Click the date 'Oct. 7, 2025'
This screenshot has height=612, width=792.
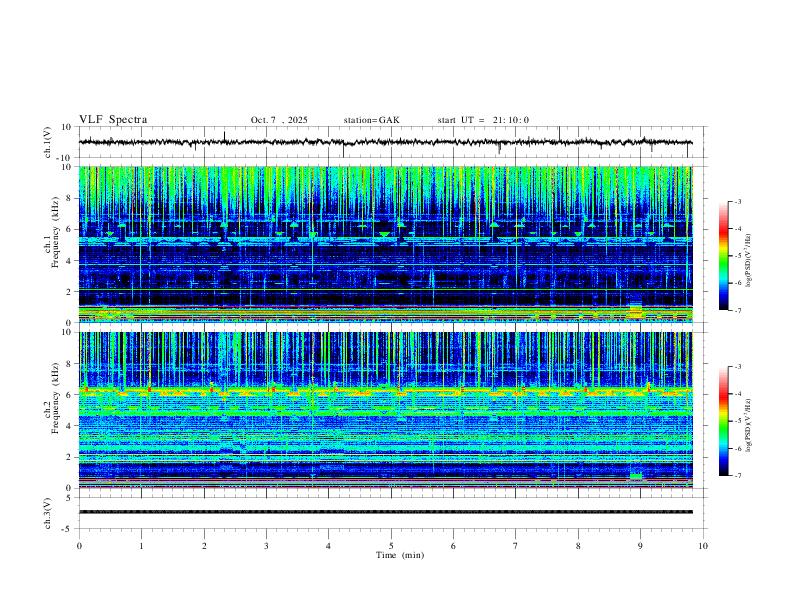pyautogui.click(x=279, y=120)
